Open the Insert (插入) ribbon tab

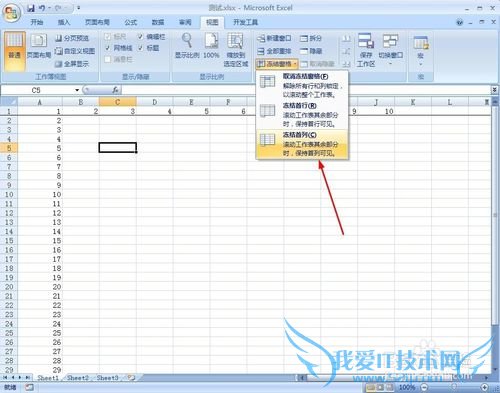point(64,22)
